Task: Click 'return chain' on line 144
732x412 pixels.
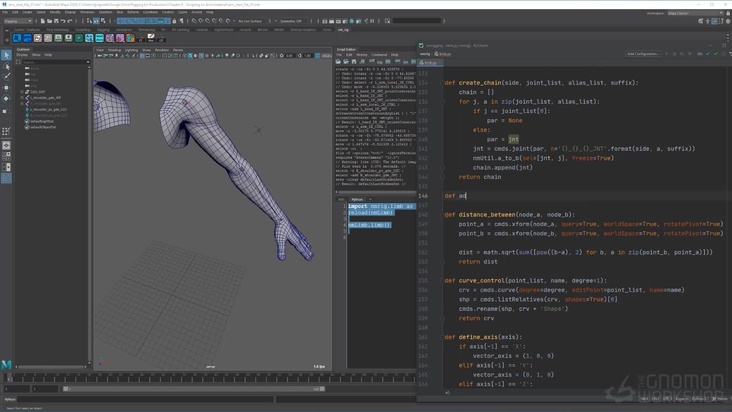Action: [480, 177]
